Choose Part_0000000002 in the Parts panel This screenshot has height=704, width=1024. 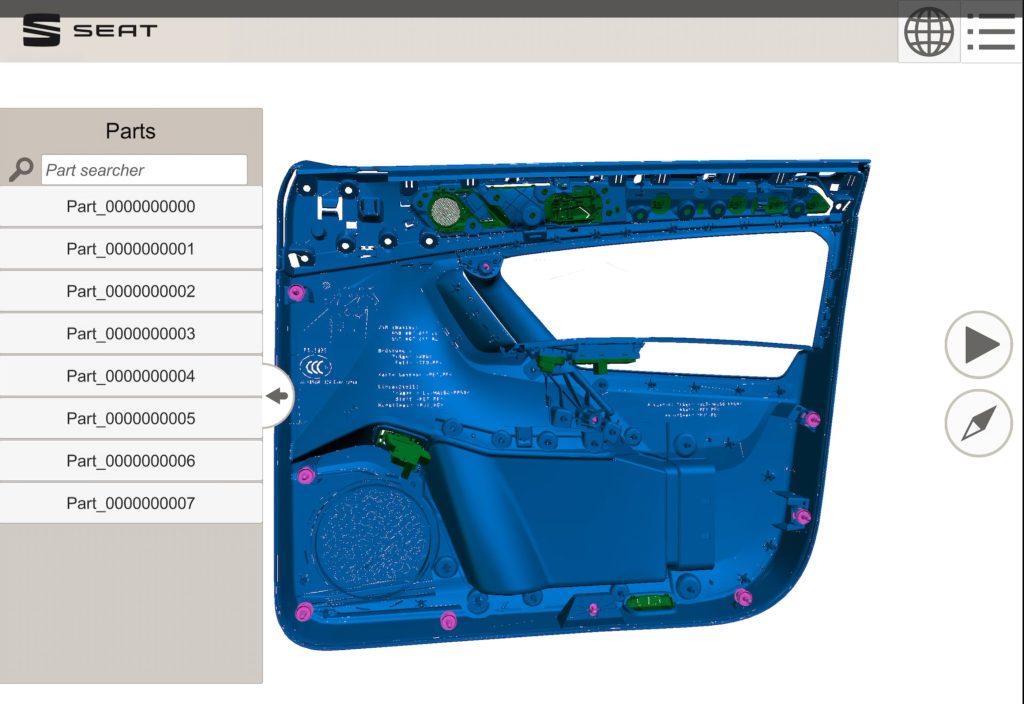click(x=131, y=292)
